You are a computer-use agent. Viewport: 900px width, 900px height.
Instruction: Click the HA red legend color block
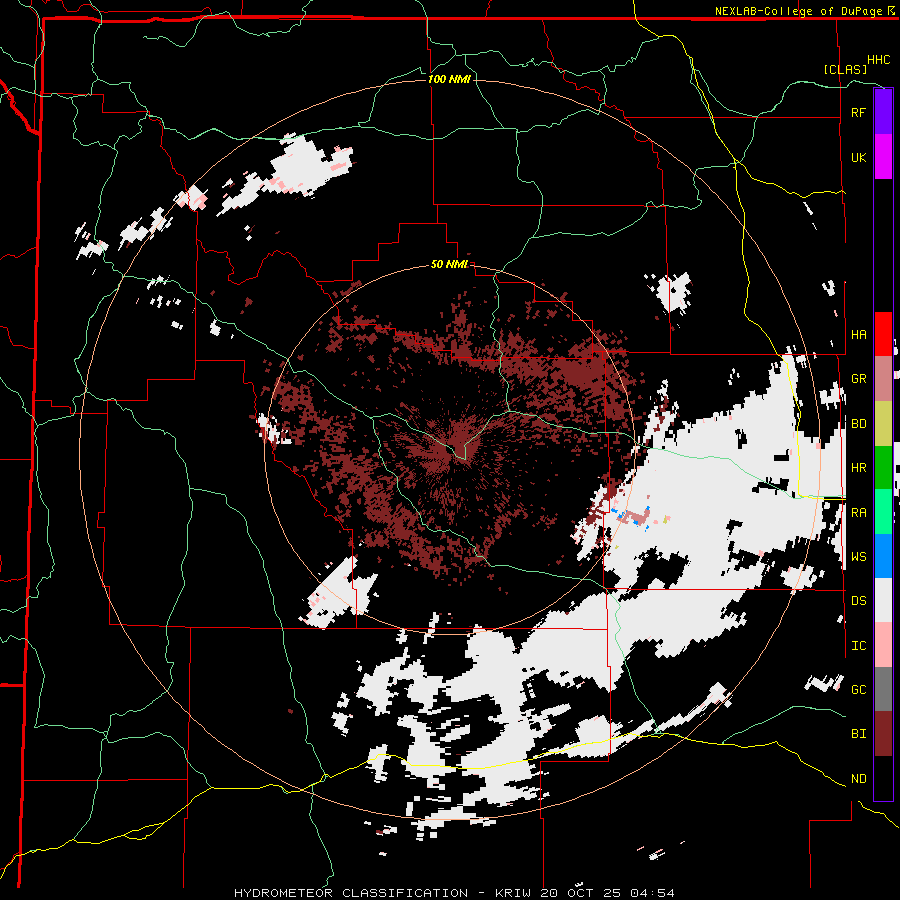point(883,334)
